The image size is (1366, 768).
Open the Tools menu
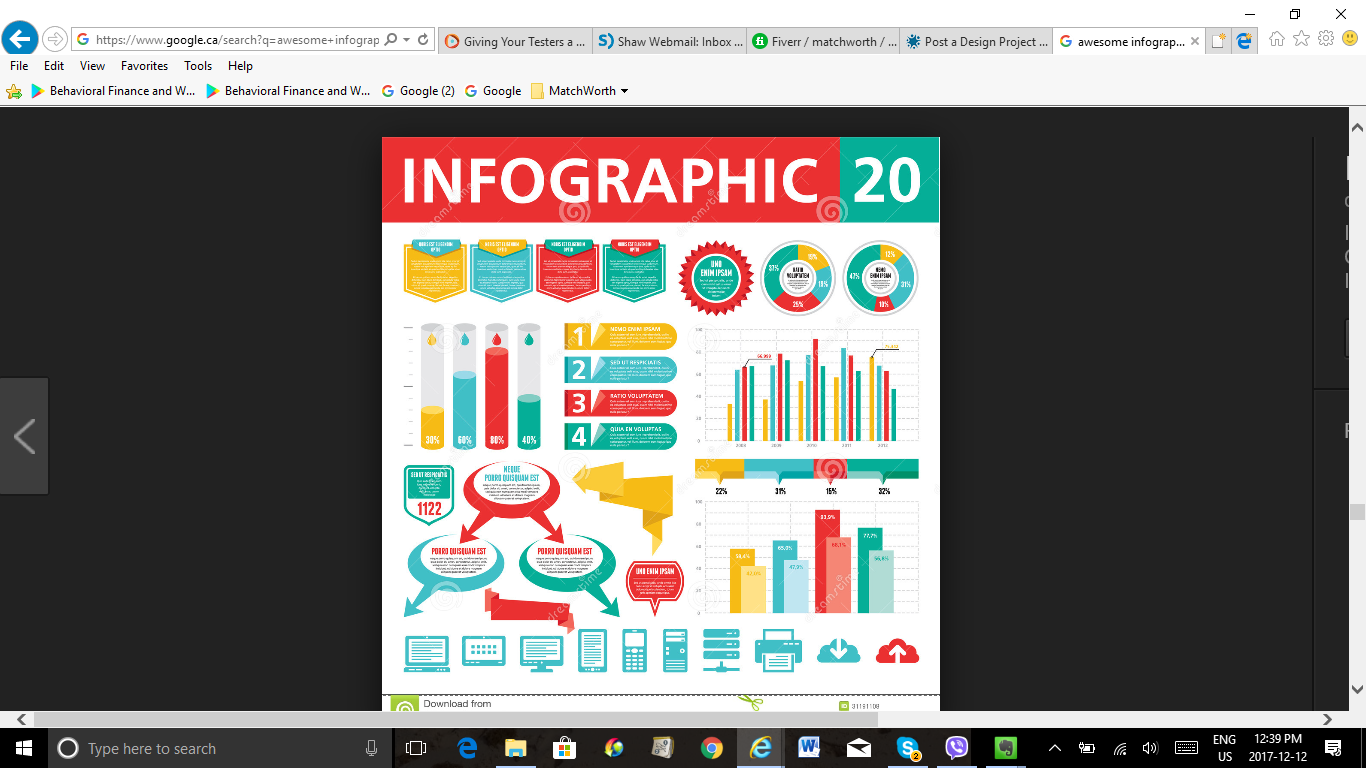coord(198,66)
